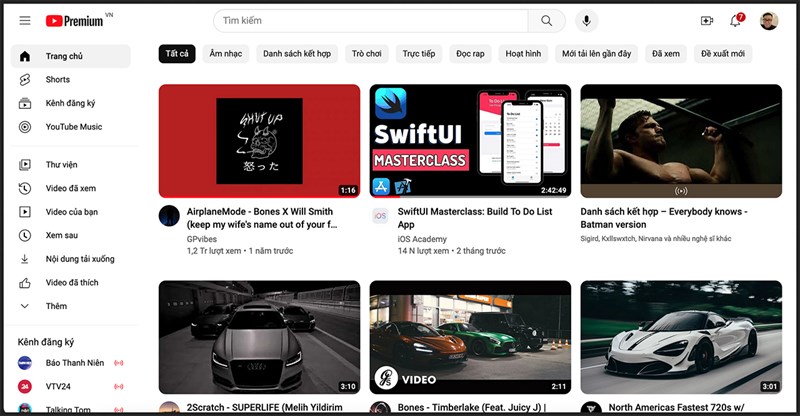Select the Đề xuất mới filter chip
Image resolution: width=800 pixels, height=416 pixels.
pos(722,54)
